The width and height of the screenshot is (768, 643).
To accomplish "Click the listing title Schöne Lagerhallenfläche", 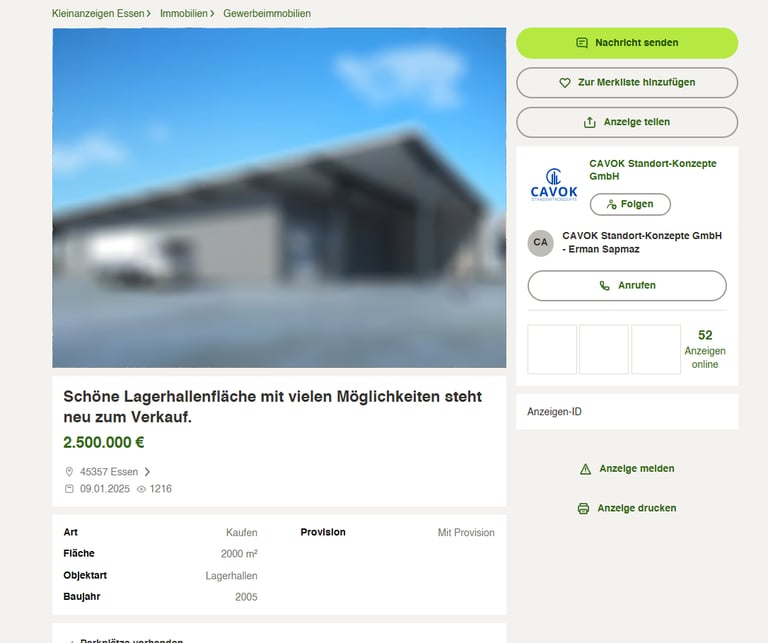I will 273,406.
